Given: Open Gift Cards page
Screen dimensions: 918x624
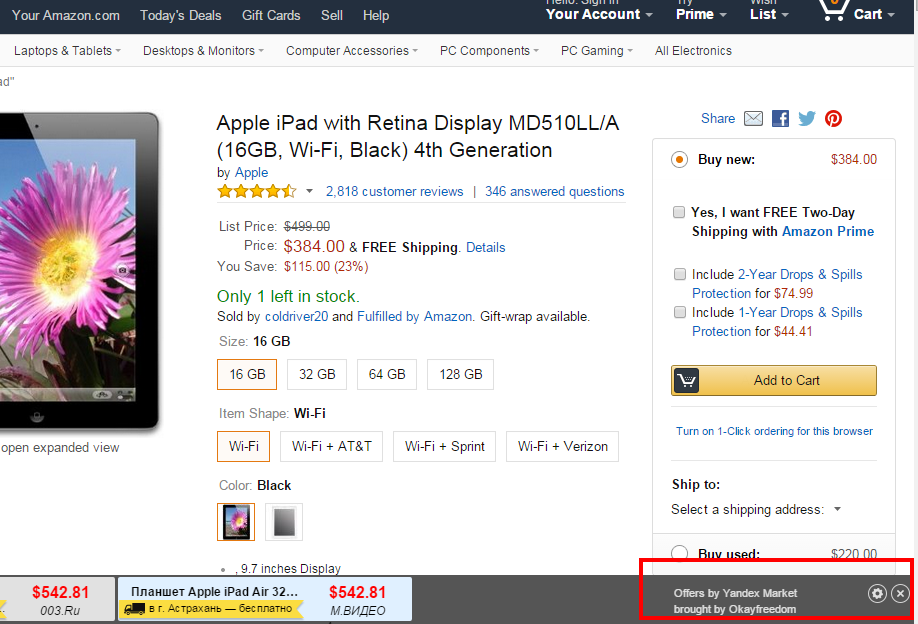Looking at the screenshot, I should click(271, 15).
